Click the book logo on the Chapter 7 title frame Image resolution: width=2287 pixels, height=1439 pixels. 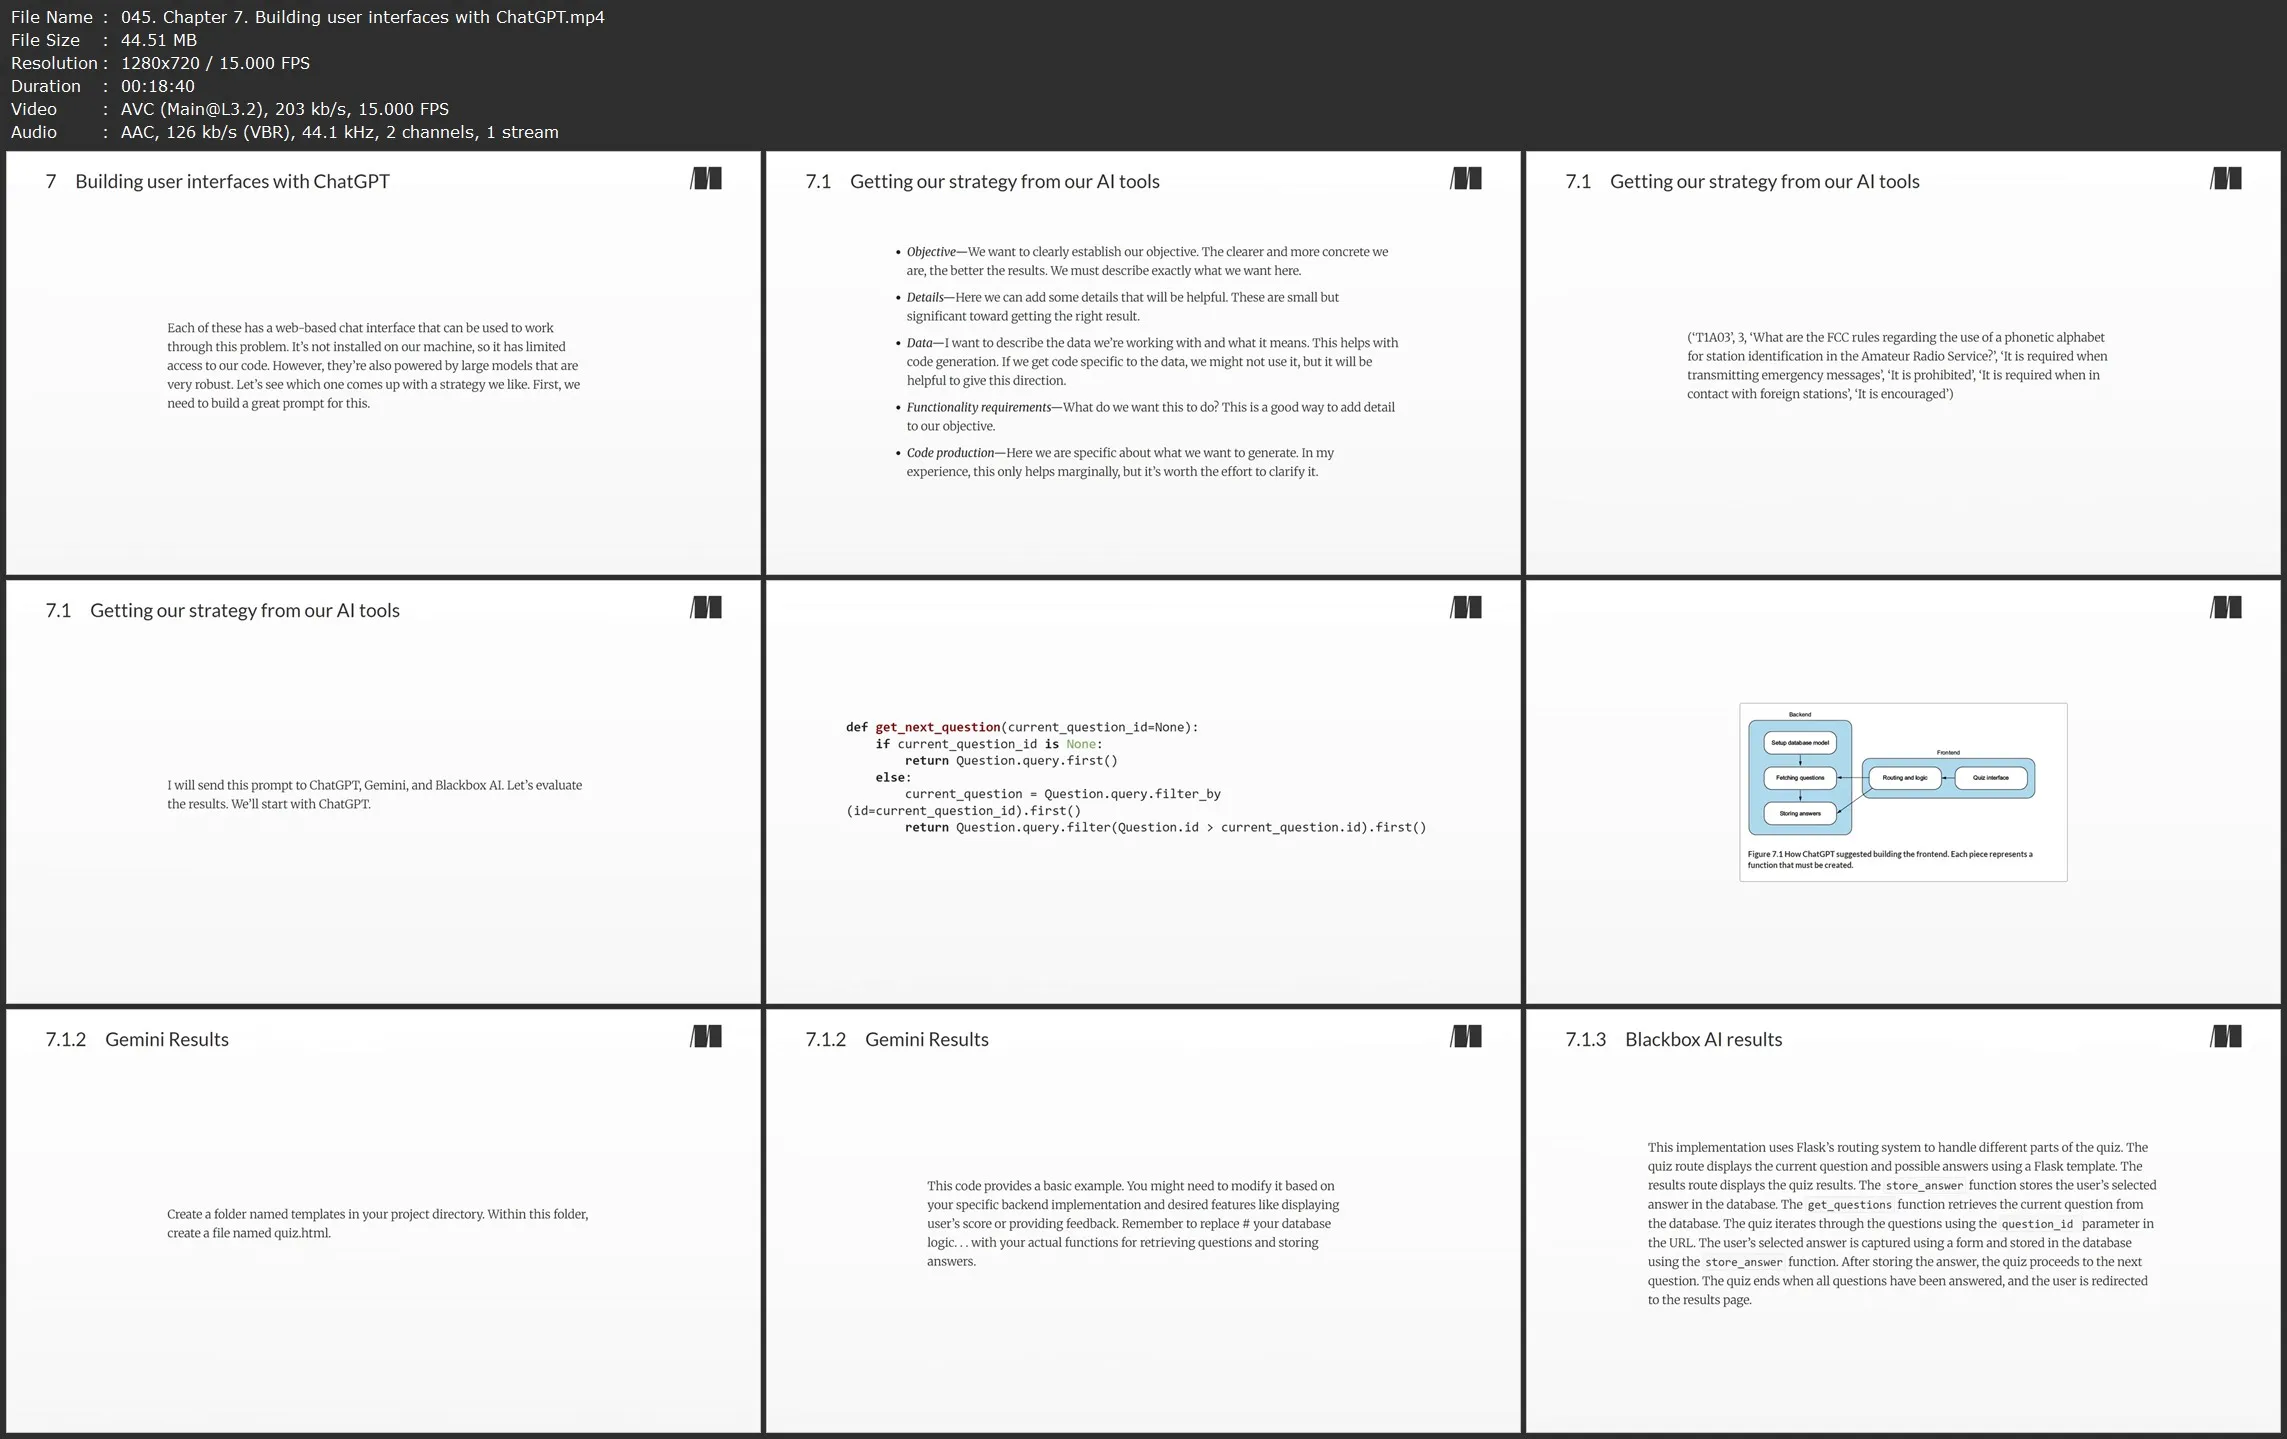click(x=706, y=179)
